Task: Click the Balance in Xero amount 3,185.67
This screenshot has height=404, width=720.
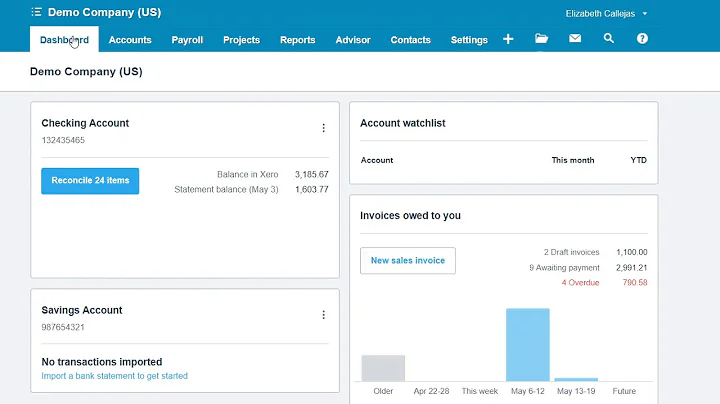Action: tap(311, 174)
